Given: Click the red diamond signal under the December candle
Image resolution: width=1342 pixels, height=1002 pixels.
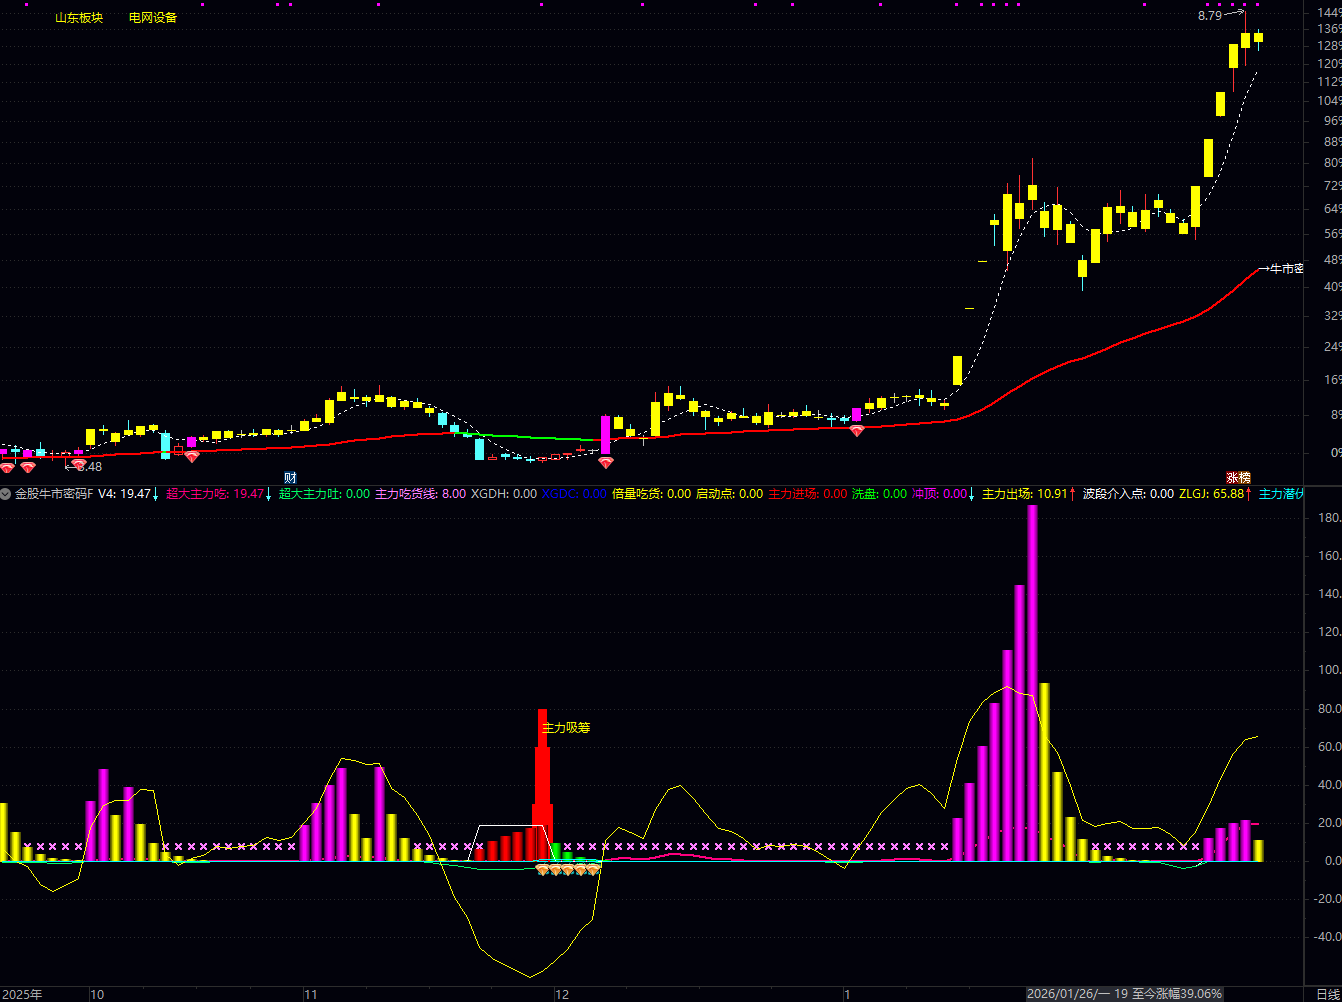Looking at the screenshot, I should tap(606, 463).
